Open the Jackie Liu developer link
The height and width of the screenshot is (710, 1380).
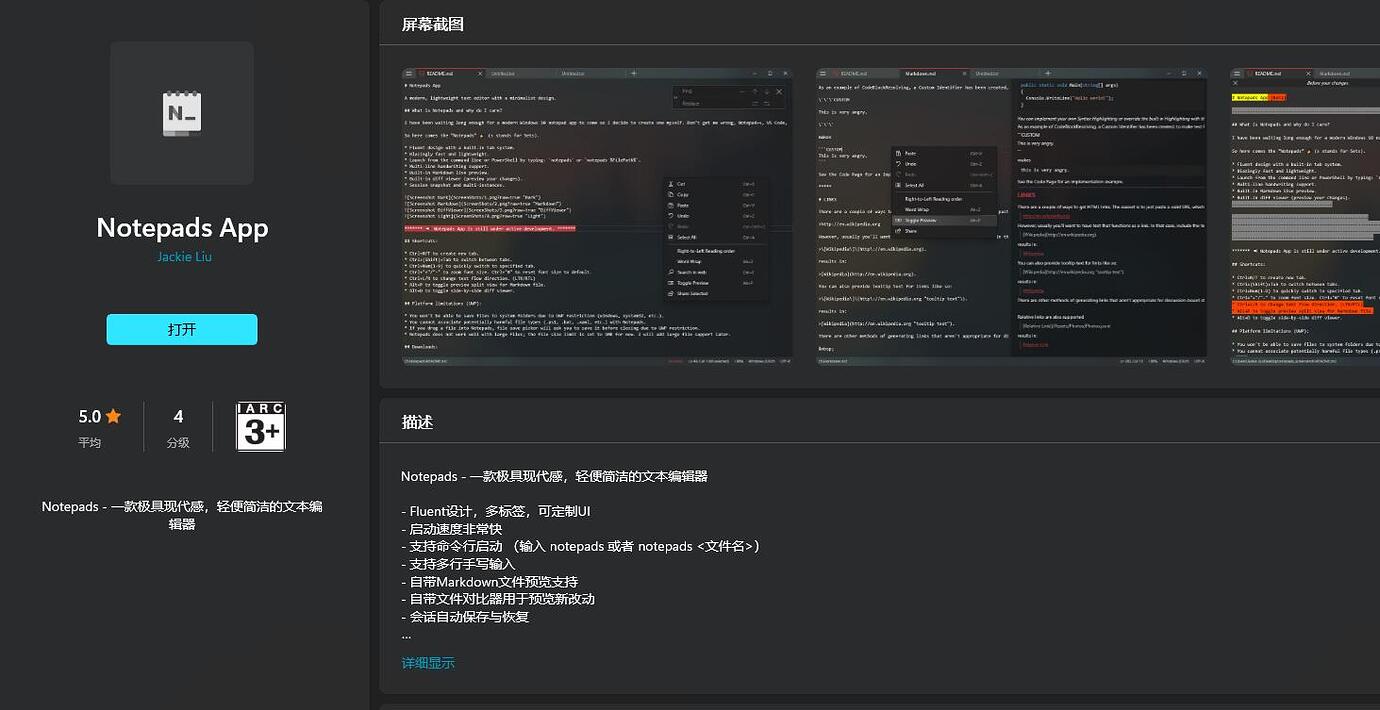184,256
